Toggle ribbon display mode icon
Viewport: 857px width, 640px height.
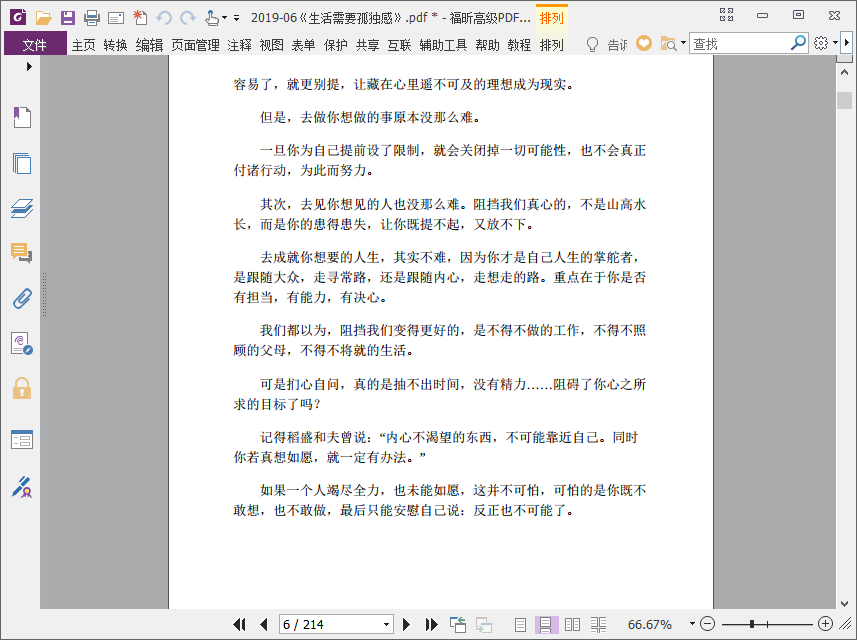[726, 15]
